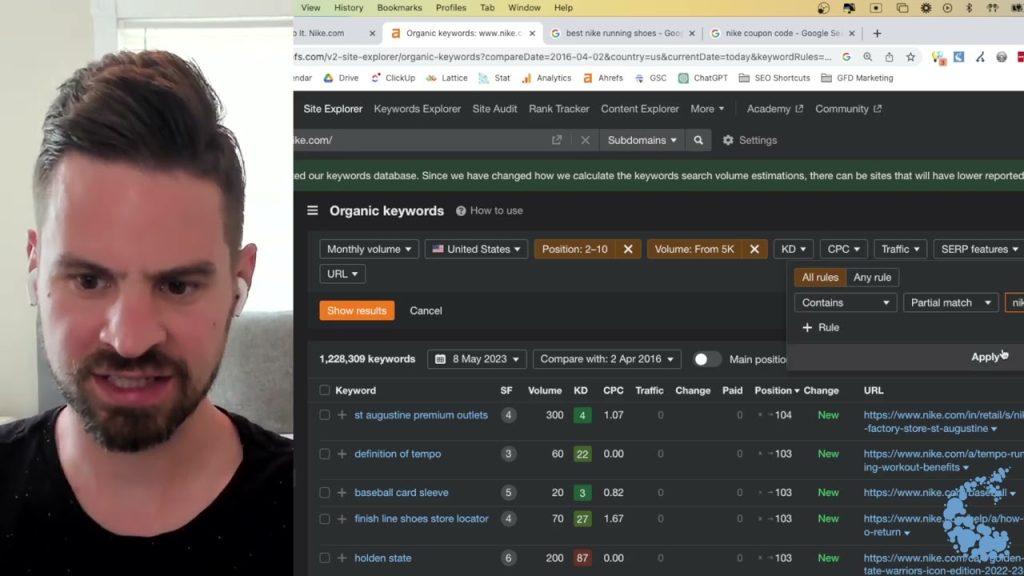The image size is (1024, 576).
Task: Click the search magnifier button beside Subdomains
Action: point(698,140)
